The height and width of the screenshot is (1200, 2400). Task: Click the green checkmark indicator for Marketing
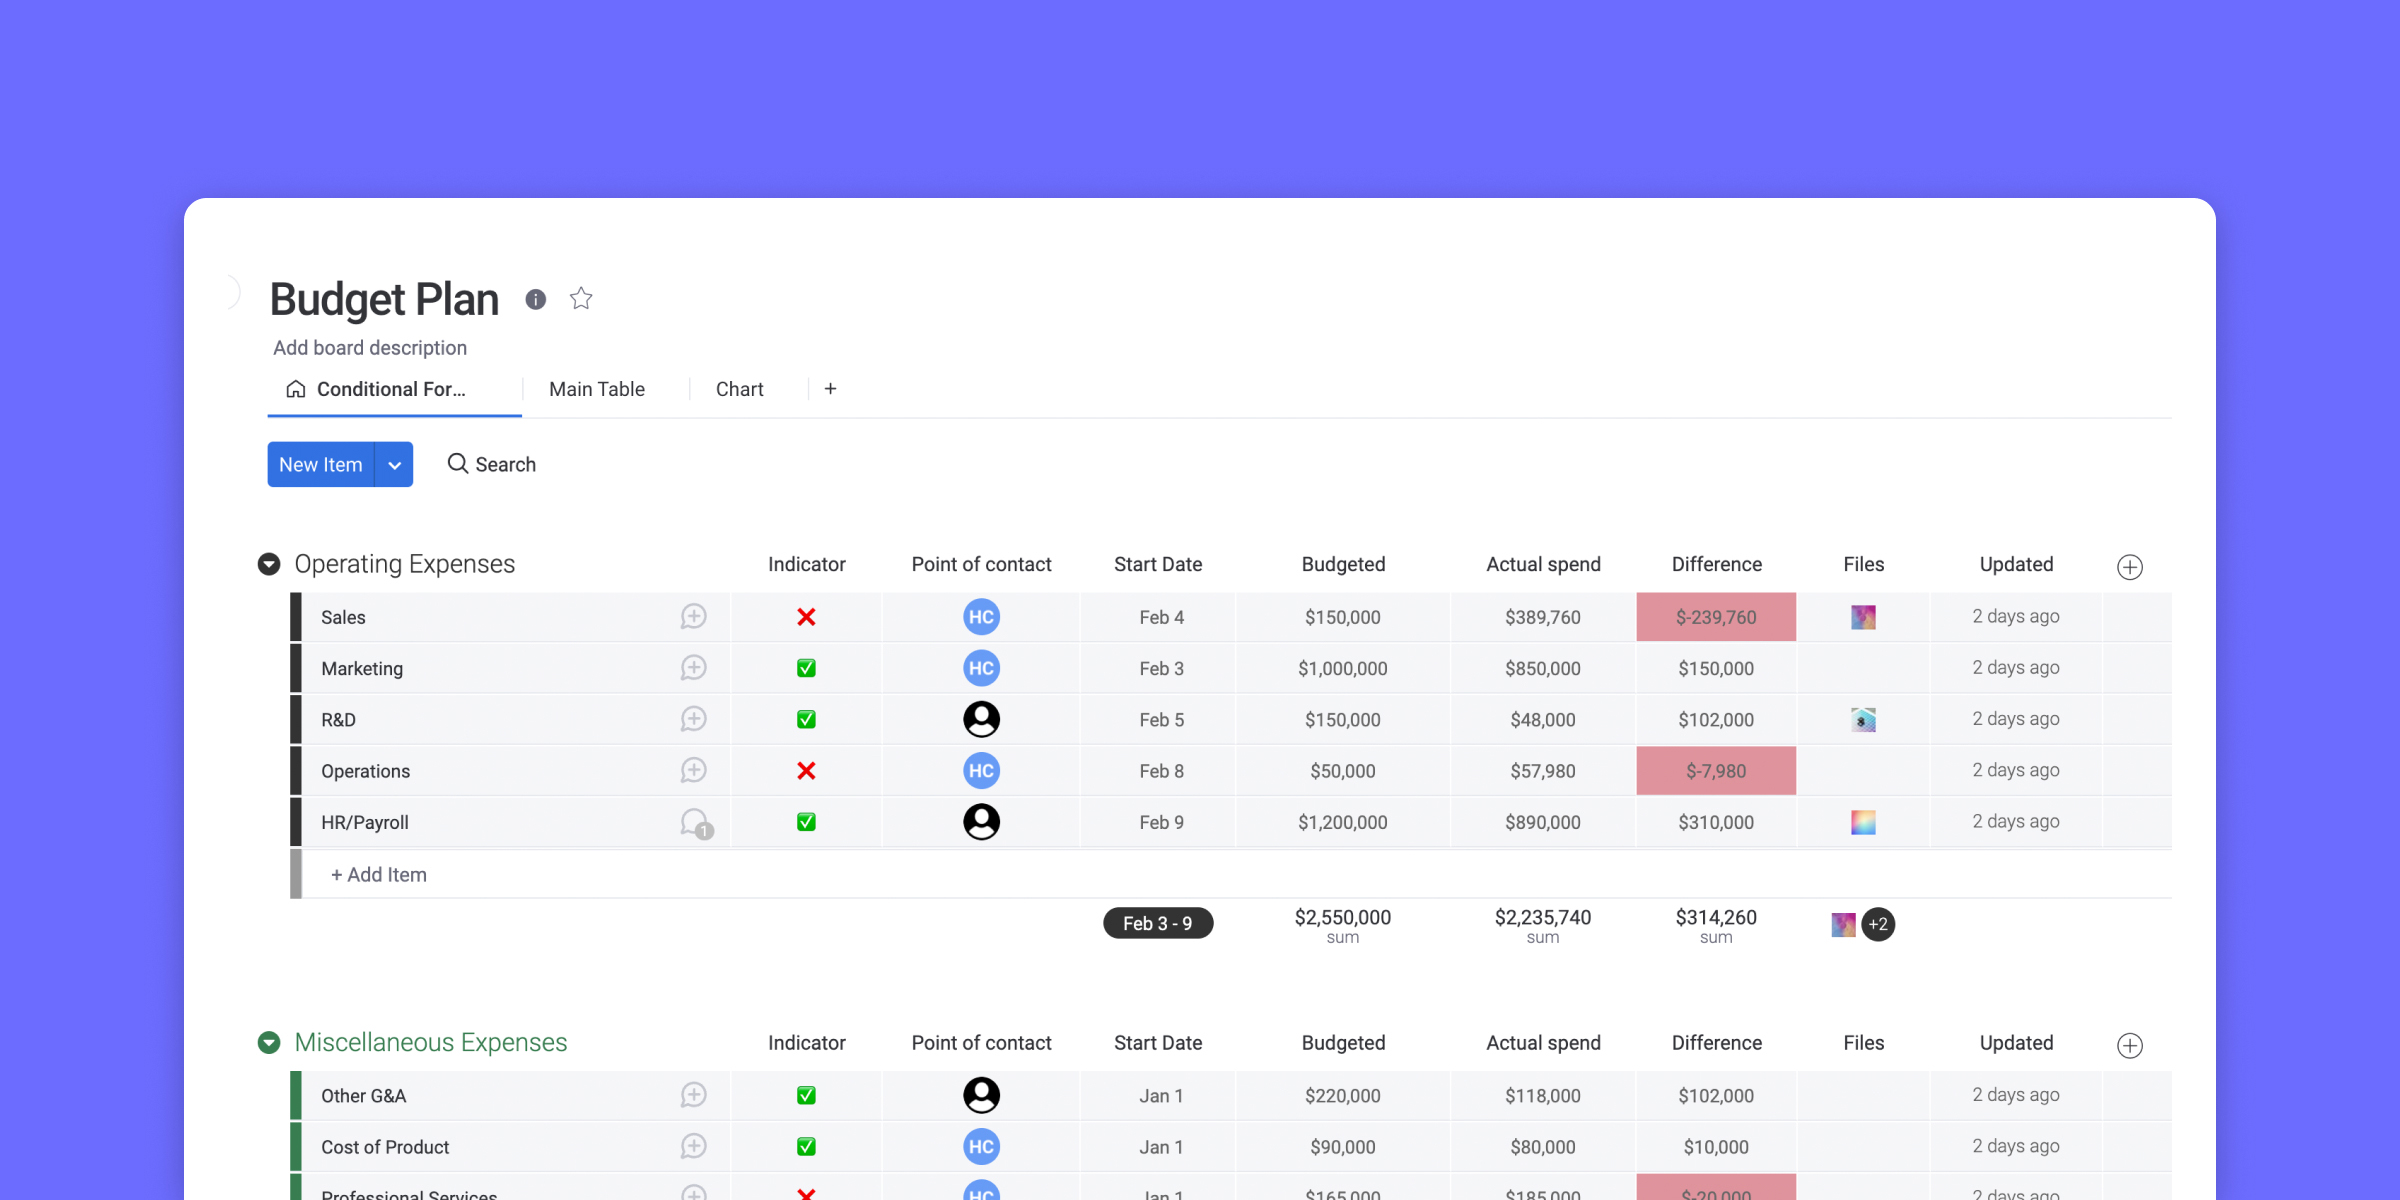[805, 667]
